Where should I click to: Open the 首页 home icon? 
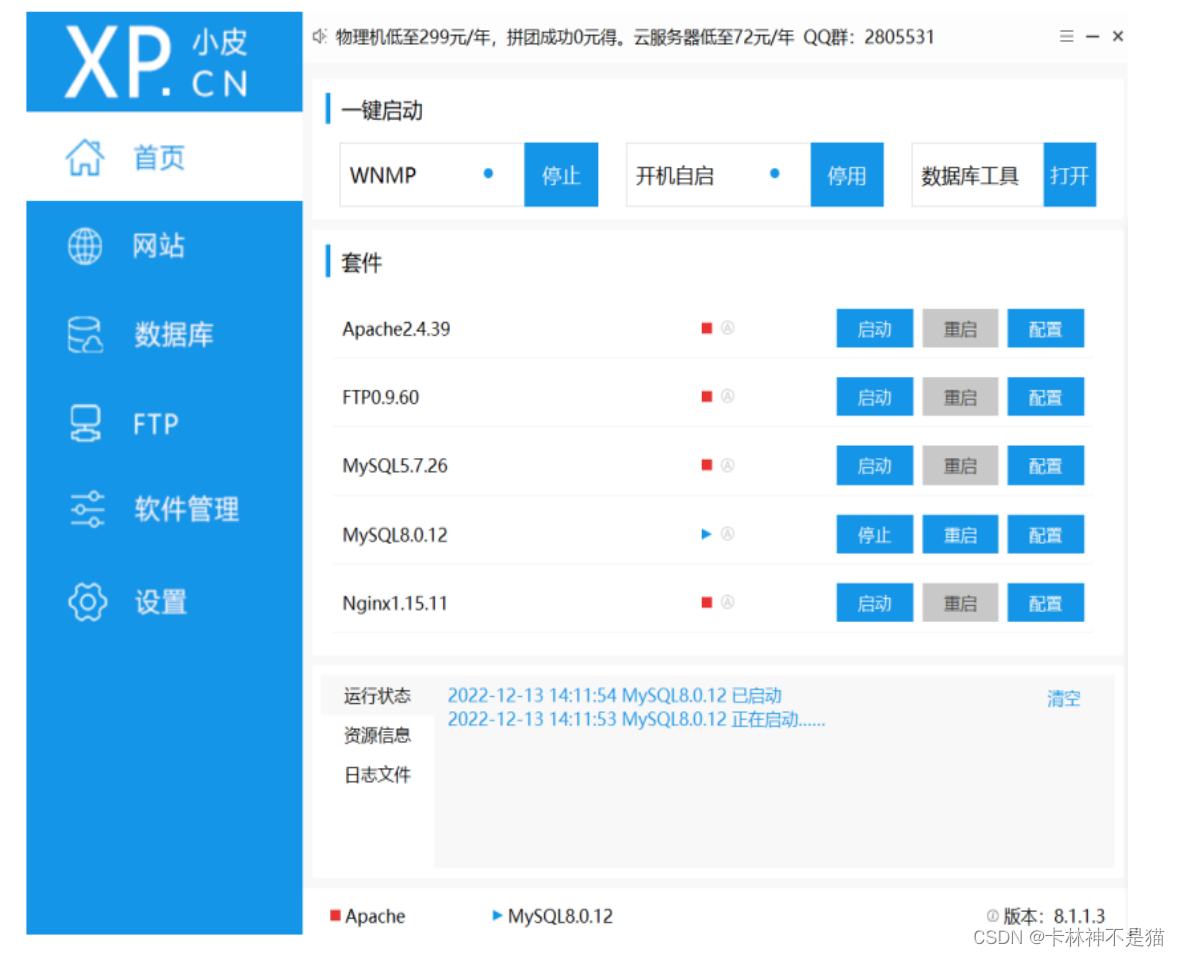[85, 157]
